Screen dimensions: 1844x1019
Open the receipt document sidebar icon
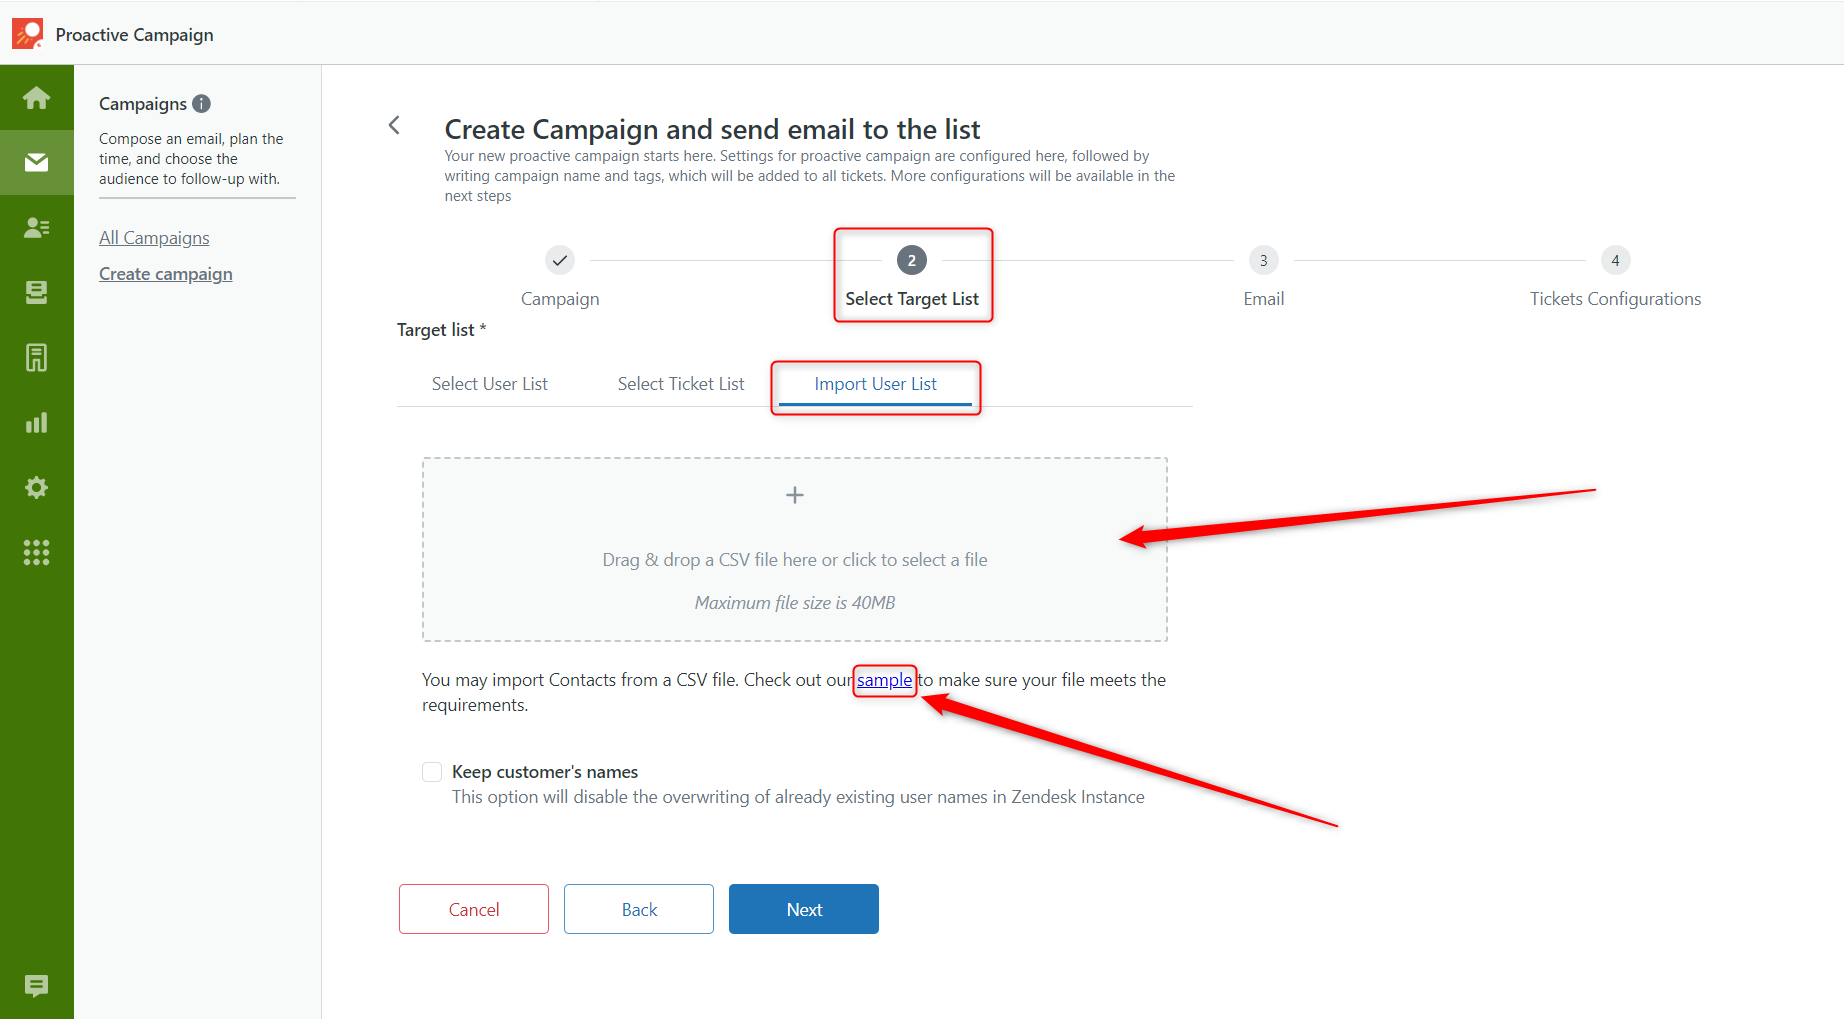pos(37,357)
